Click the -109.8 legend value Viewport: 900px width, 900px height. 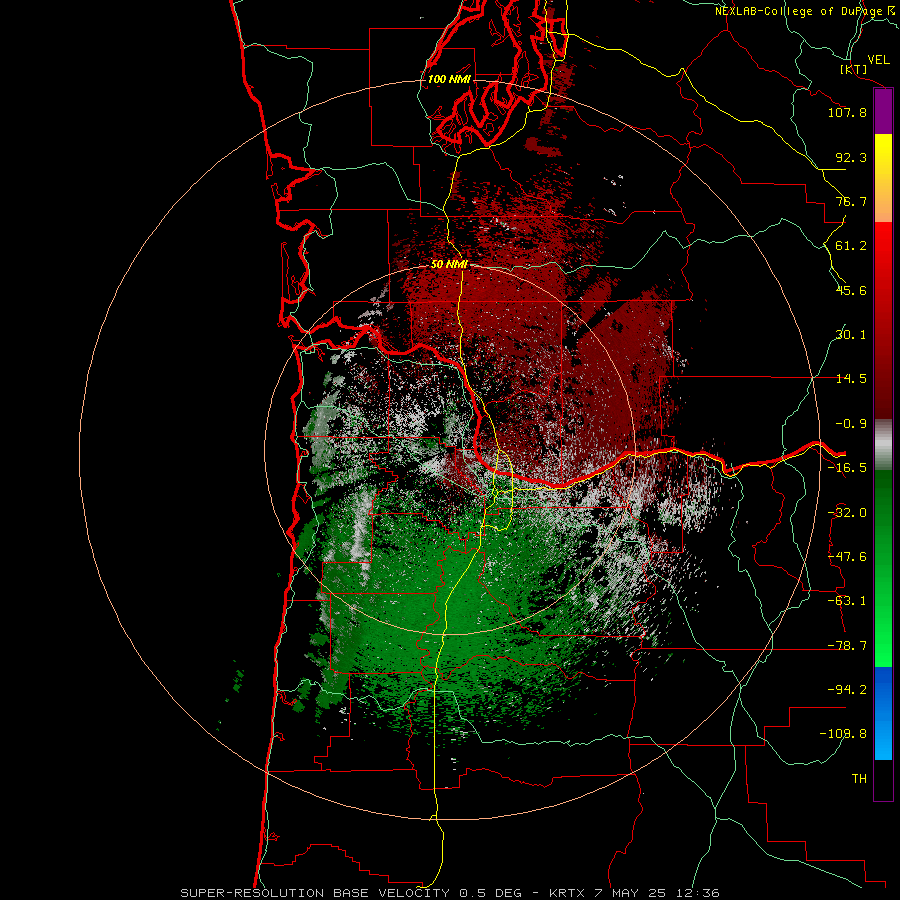[x=843, y=734]
